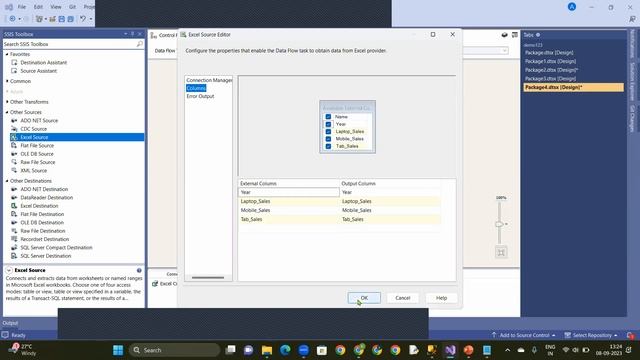Close the Excel Source Editor dialog
This screenshot has height=360, width=640.
click(x=452, y=35)
